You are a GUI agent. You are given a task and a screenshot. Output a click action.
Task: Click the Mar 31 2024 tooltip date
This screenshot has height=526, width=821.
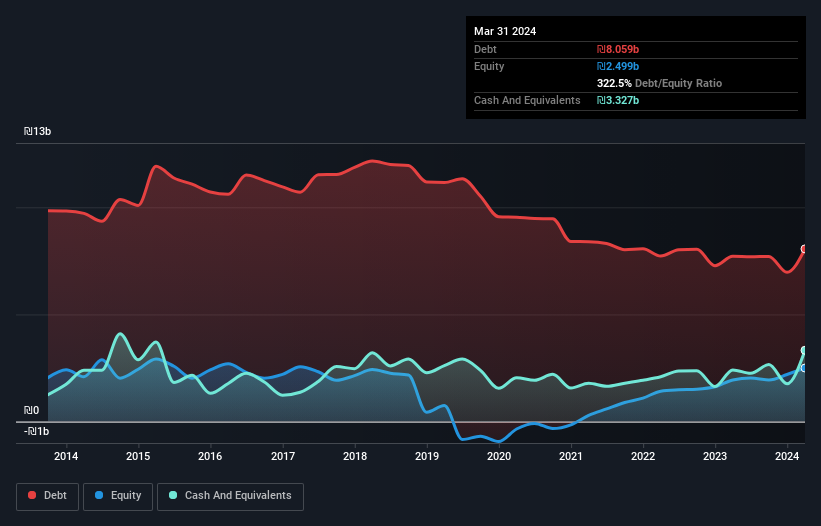click(x=505, y=31)
